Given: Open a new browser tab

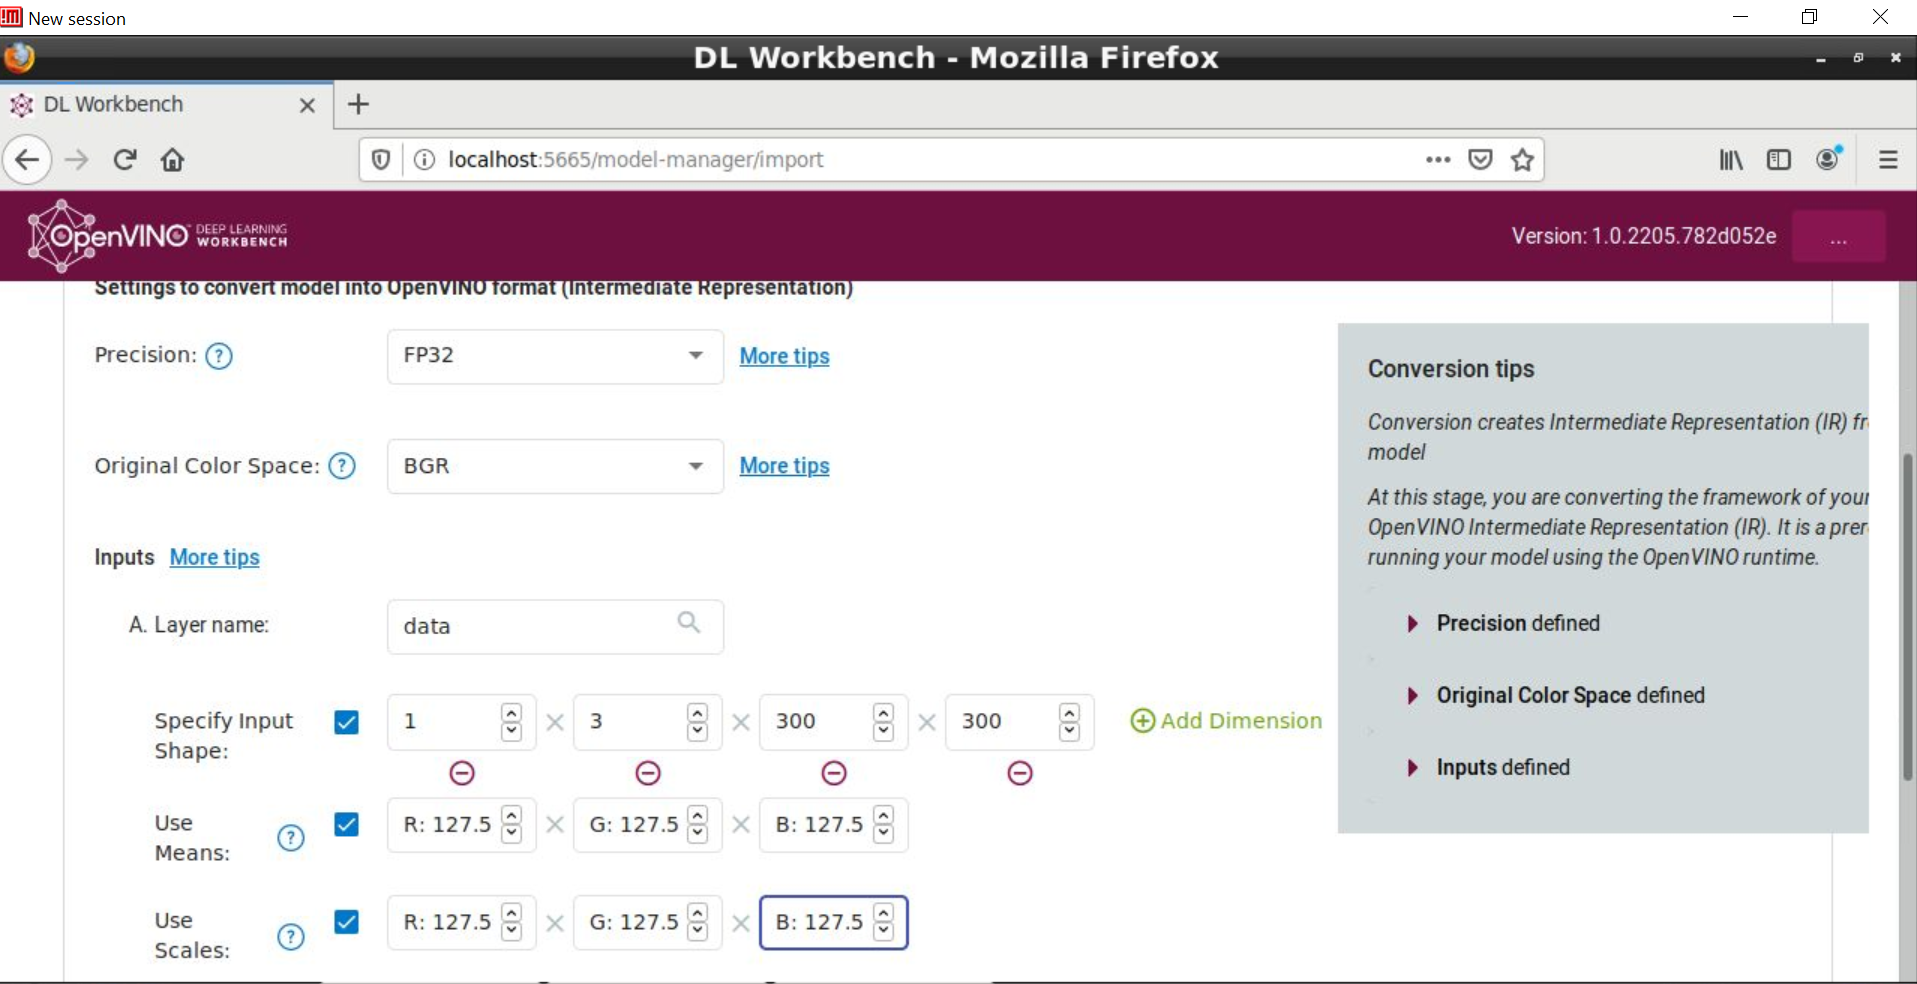Looking at the screenshot, I should 358,105.
